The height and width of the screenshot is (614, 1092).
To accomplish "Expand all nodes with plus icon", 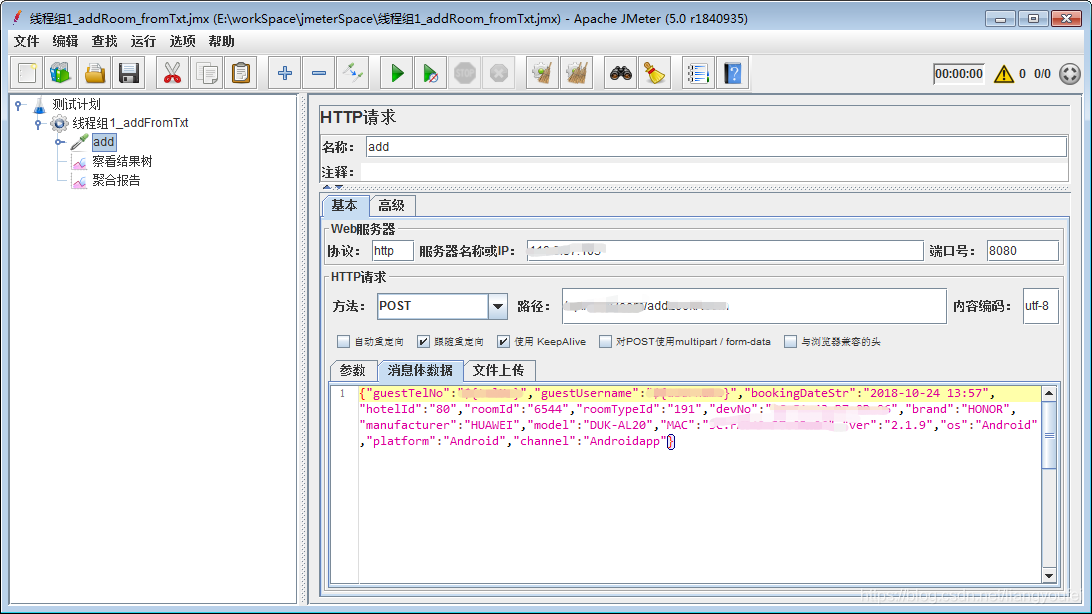I will (x=284, y=73).
